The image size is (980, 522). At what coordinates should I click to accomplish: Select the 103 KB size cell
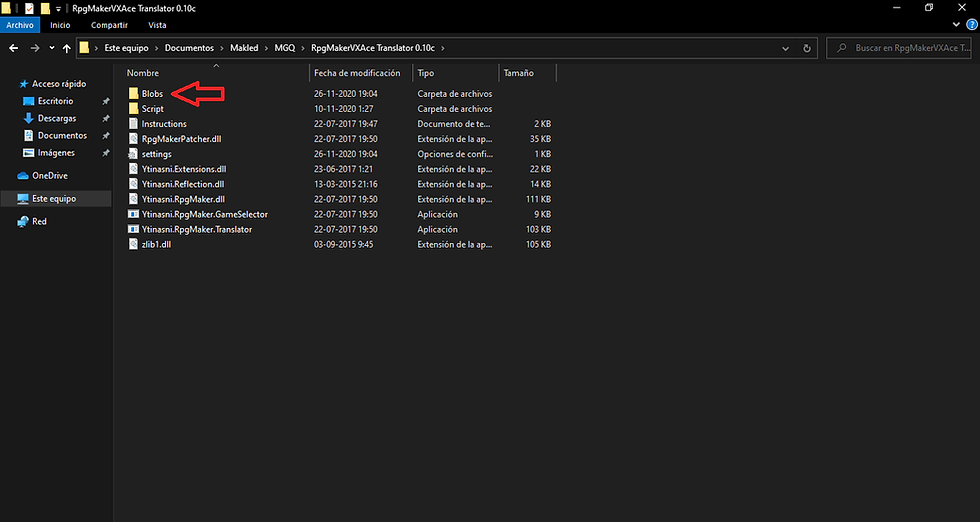[538, 229]
